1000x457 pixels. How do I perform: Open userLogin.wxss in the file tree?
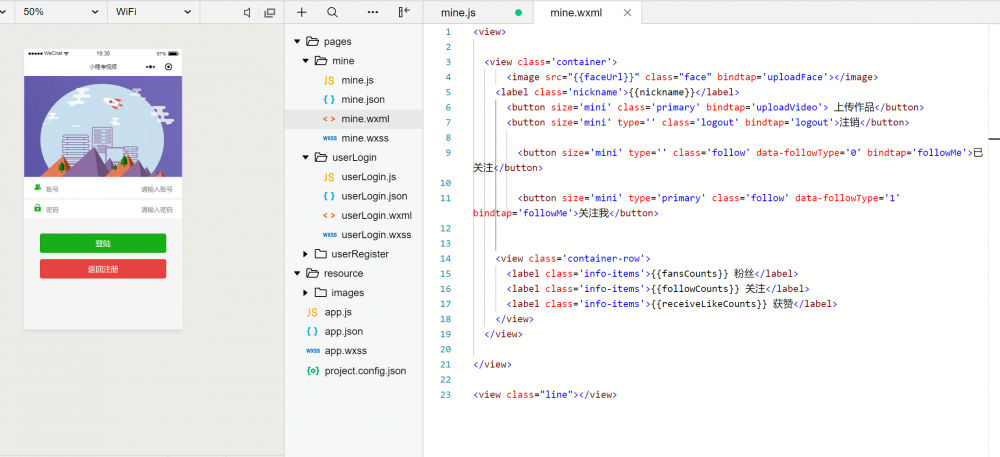tap(375, 235)
